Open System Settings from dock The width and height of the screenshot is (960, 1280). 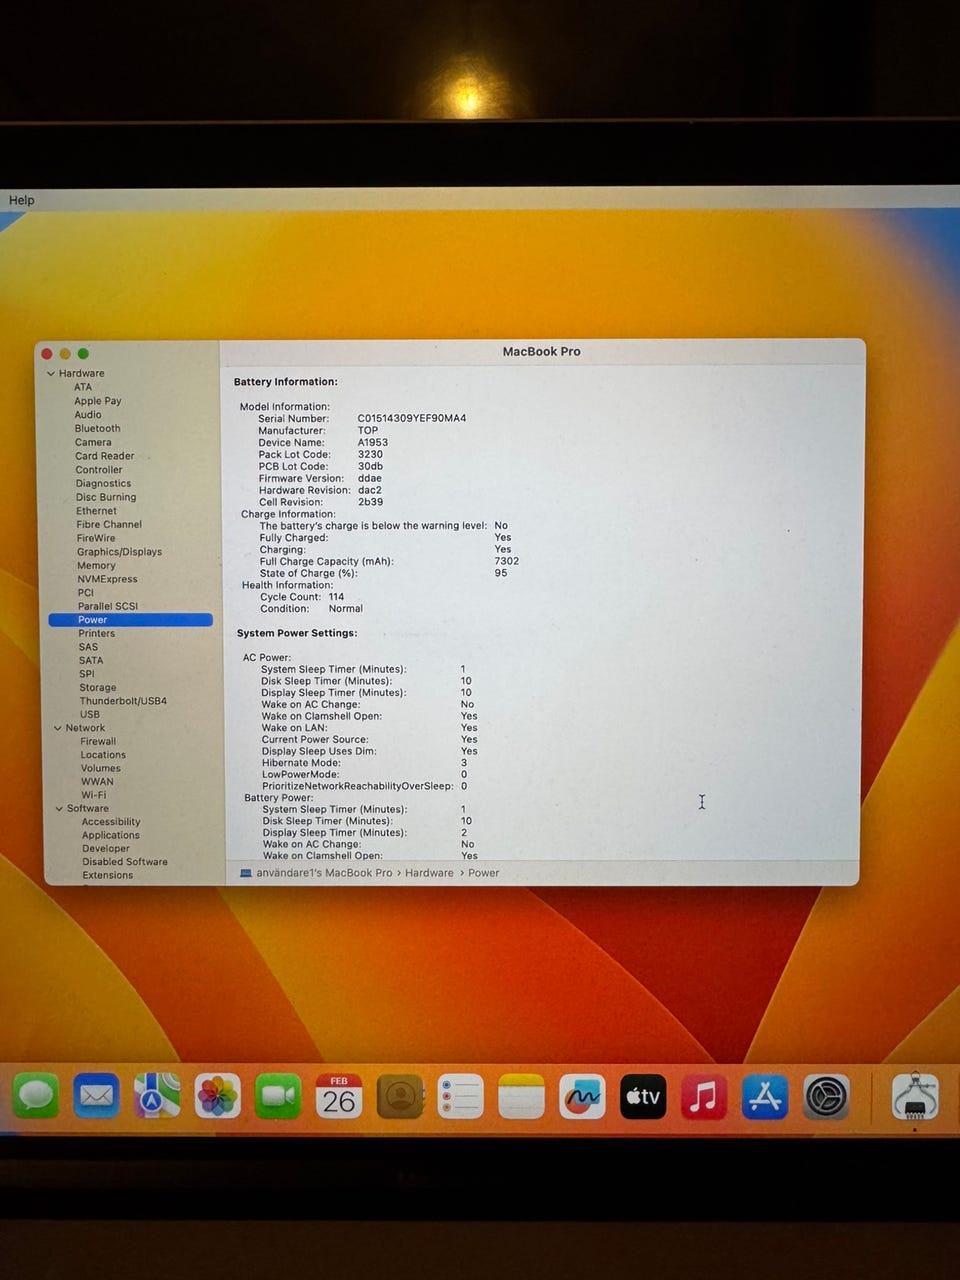coord(826,1096)
